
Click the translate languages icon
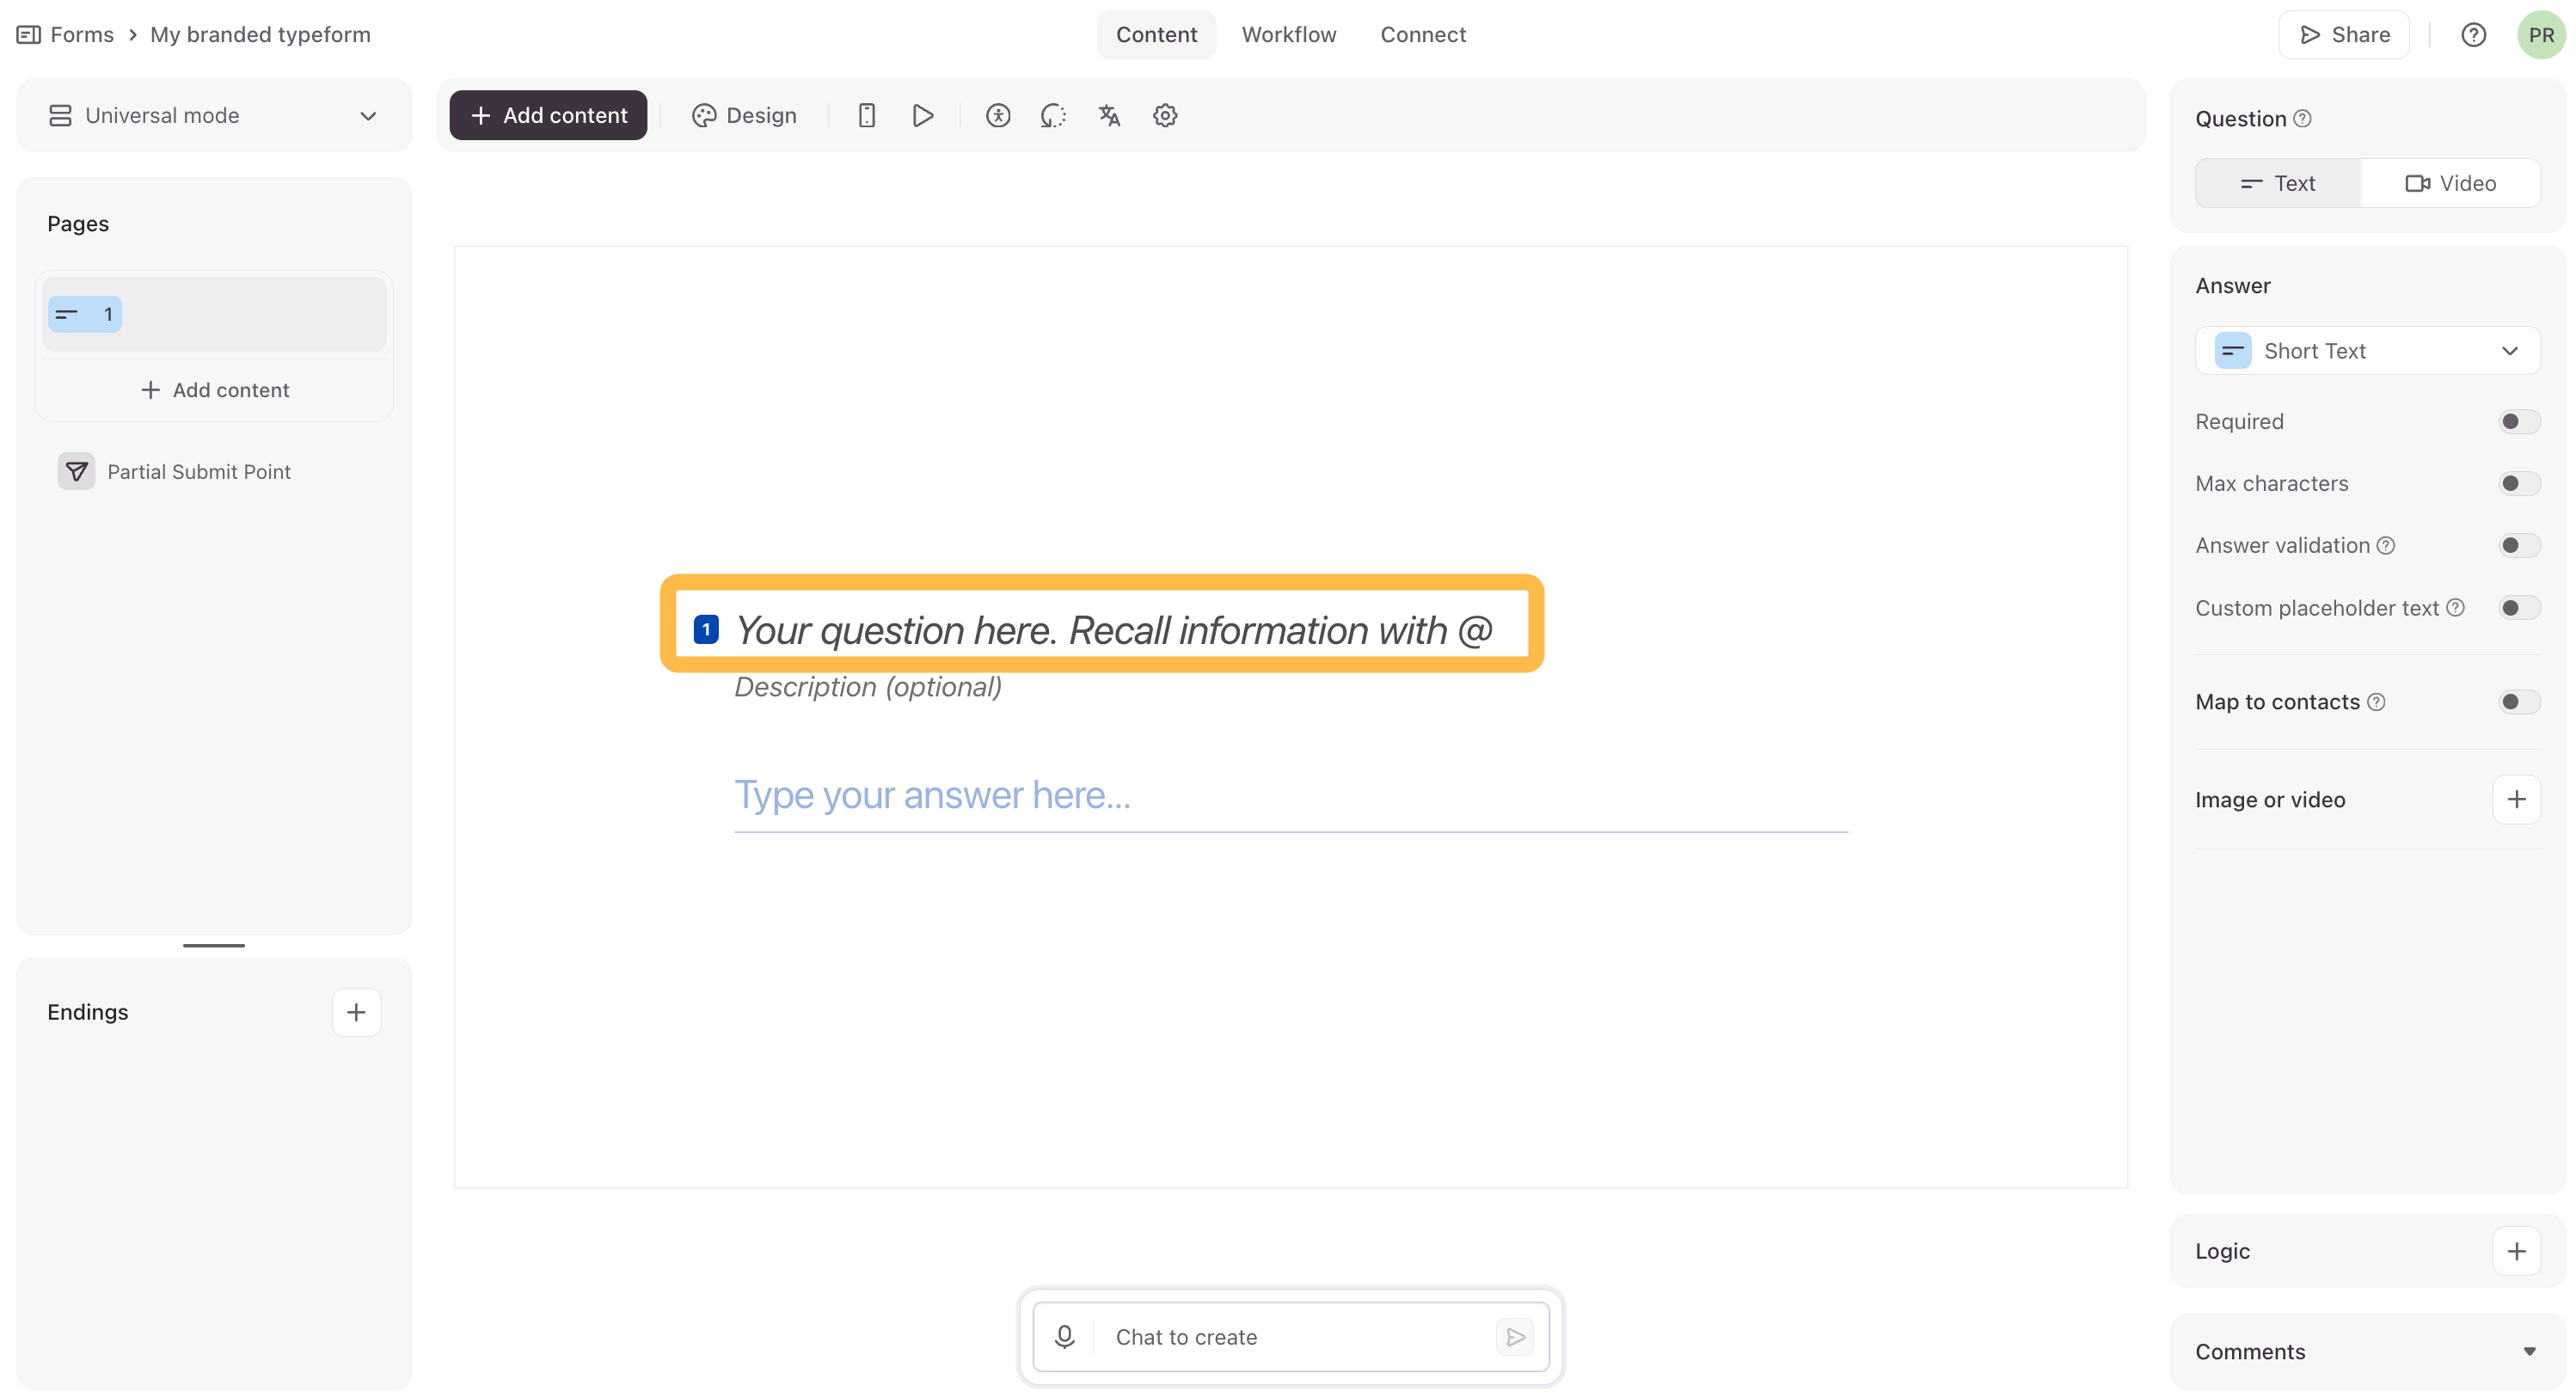tap(1109, 116)
